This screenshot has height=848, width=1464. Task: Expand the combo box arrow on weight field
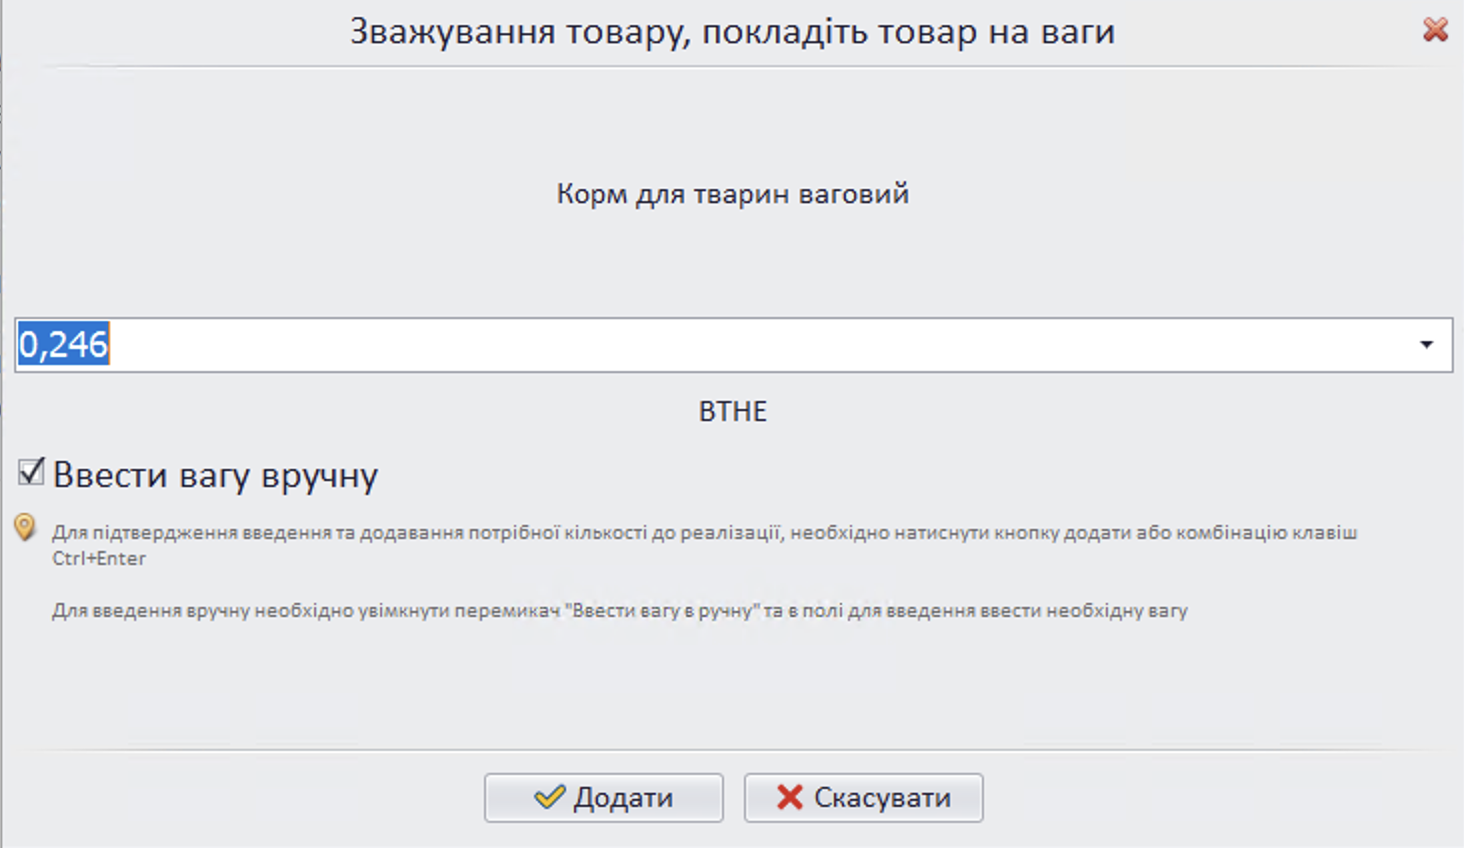[x=1428, y=345]
